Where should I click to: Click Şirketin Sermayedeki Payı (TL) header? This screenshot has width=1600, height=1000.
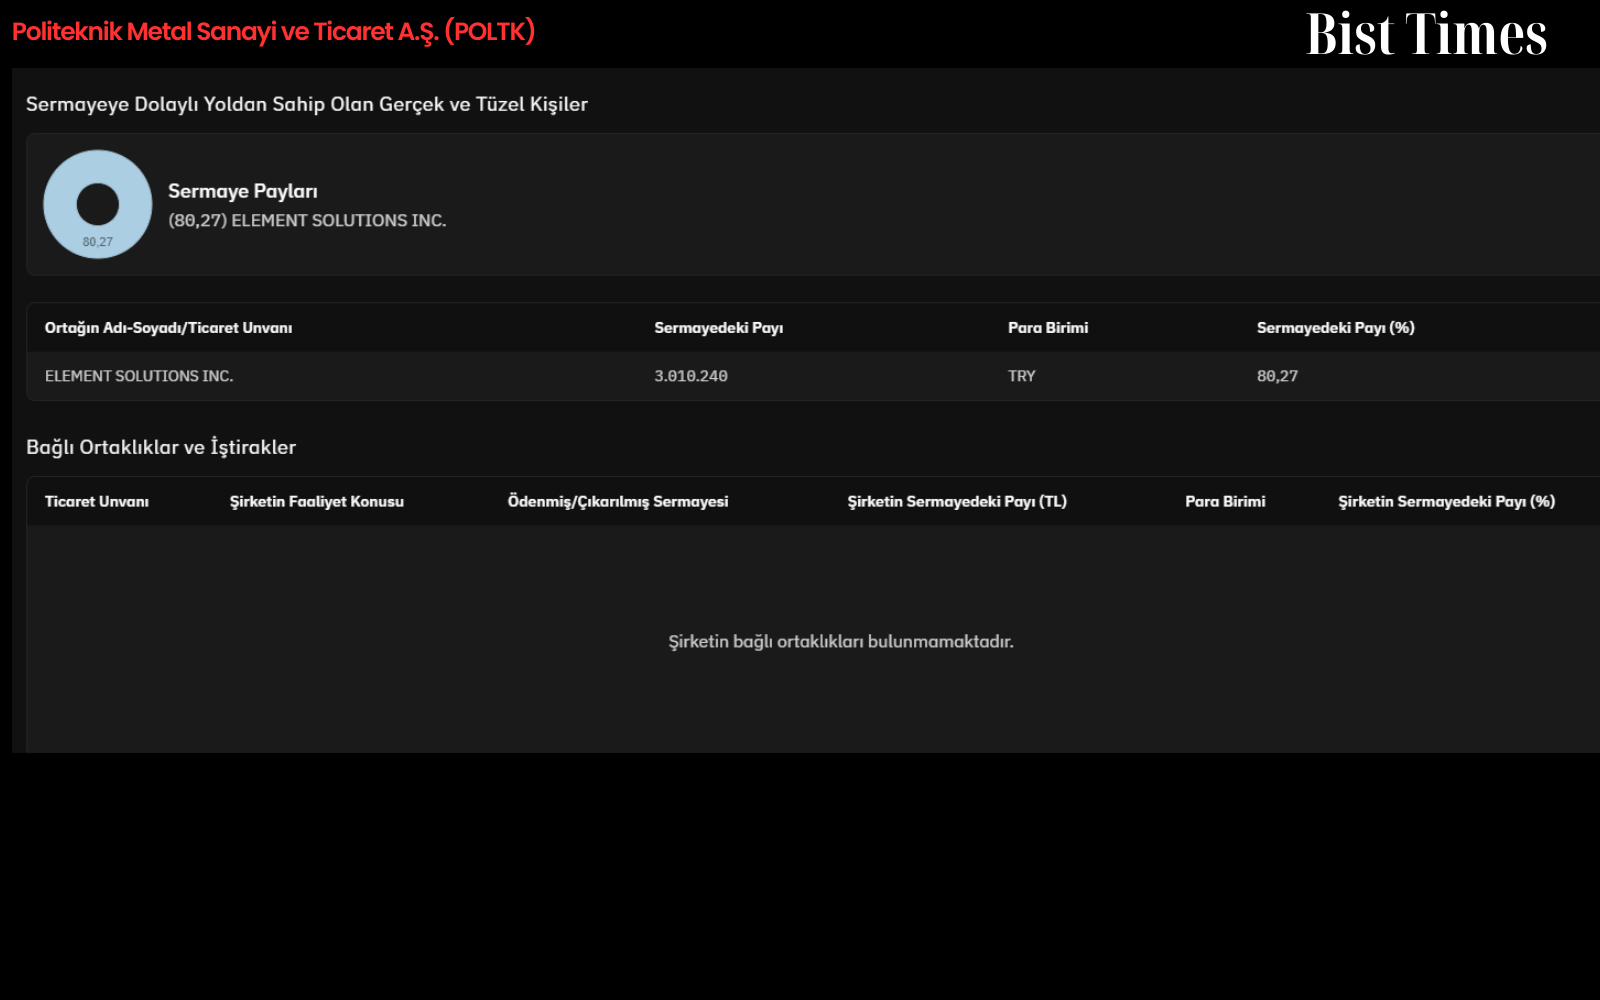957,502
